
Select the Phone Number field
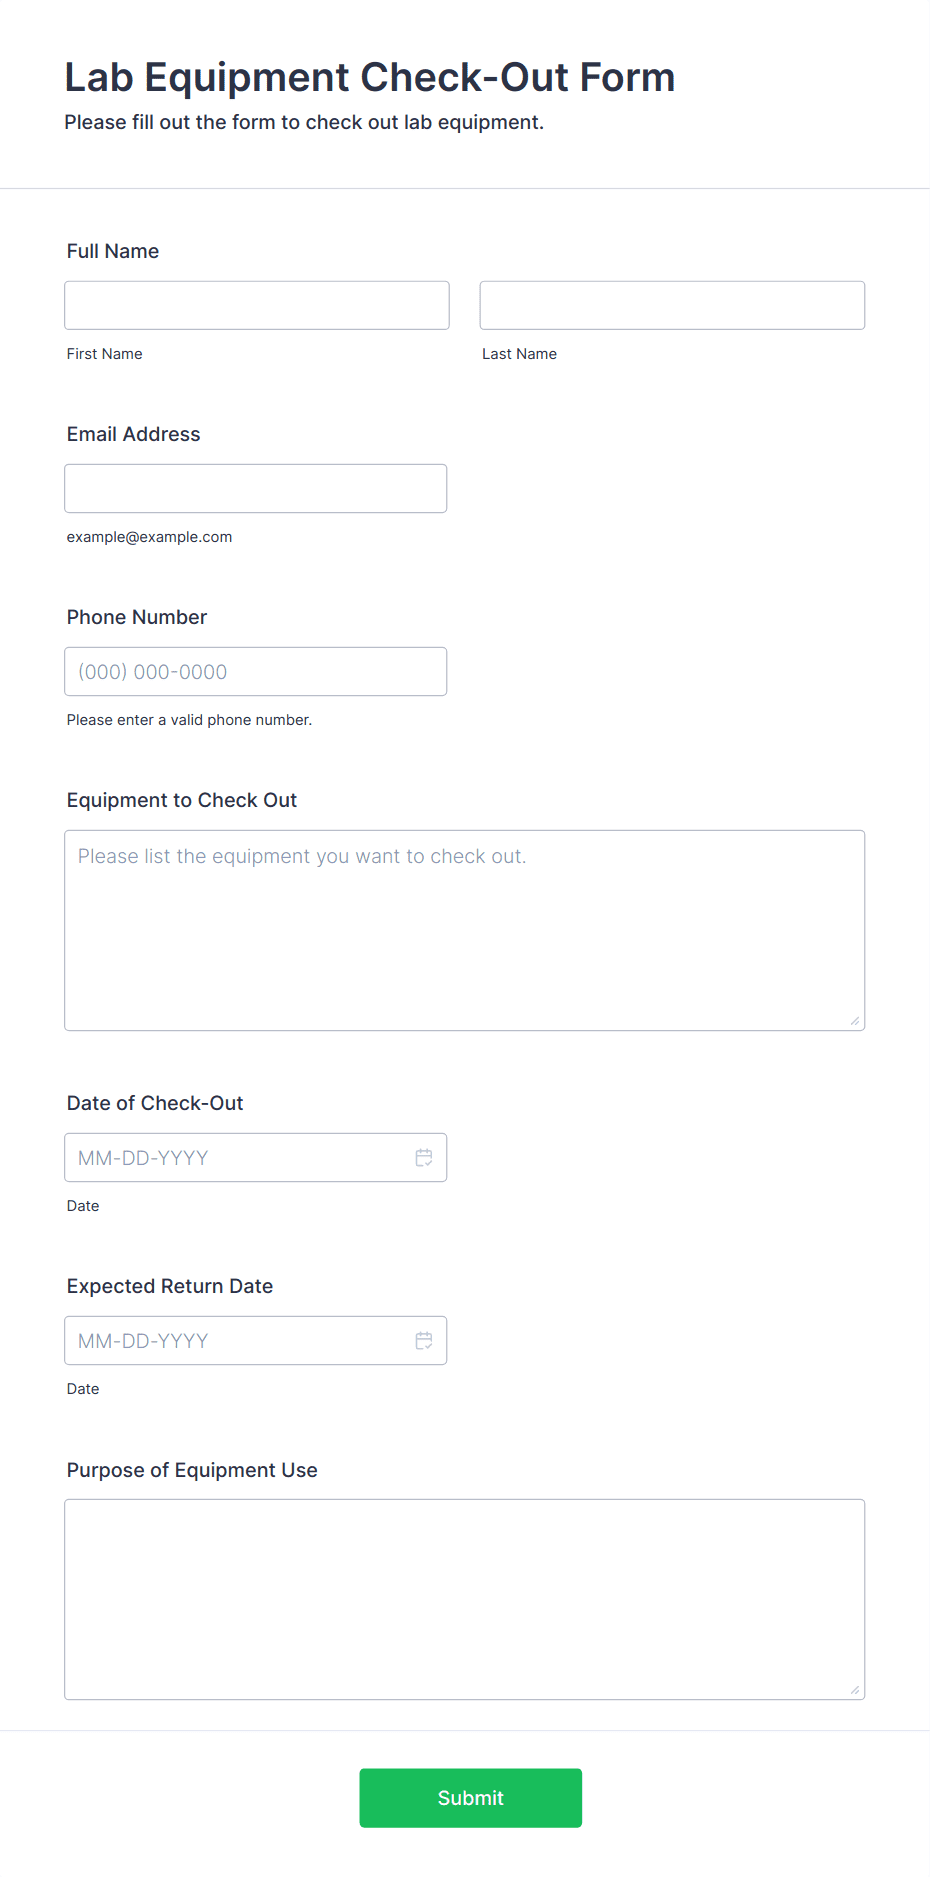256,671
